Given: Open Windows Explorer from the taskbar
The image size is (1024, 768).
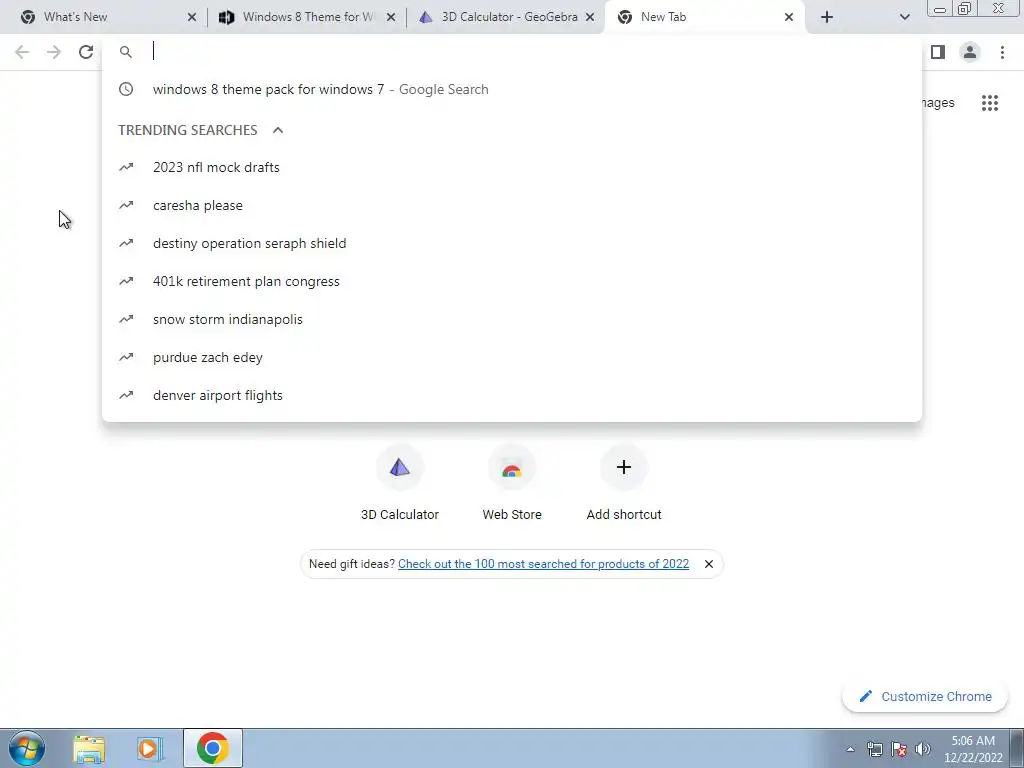Looking at the screenshot, I should click(89, 748).
